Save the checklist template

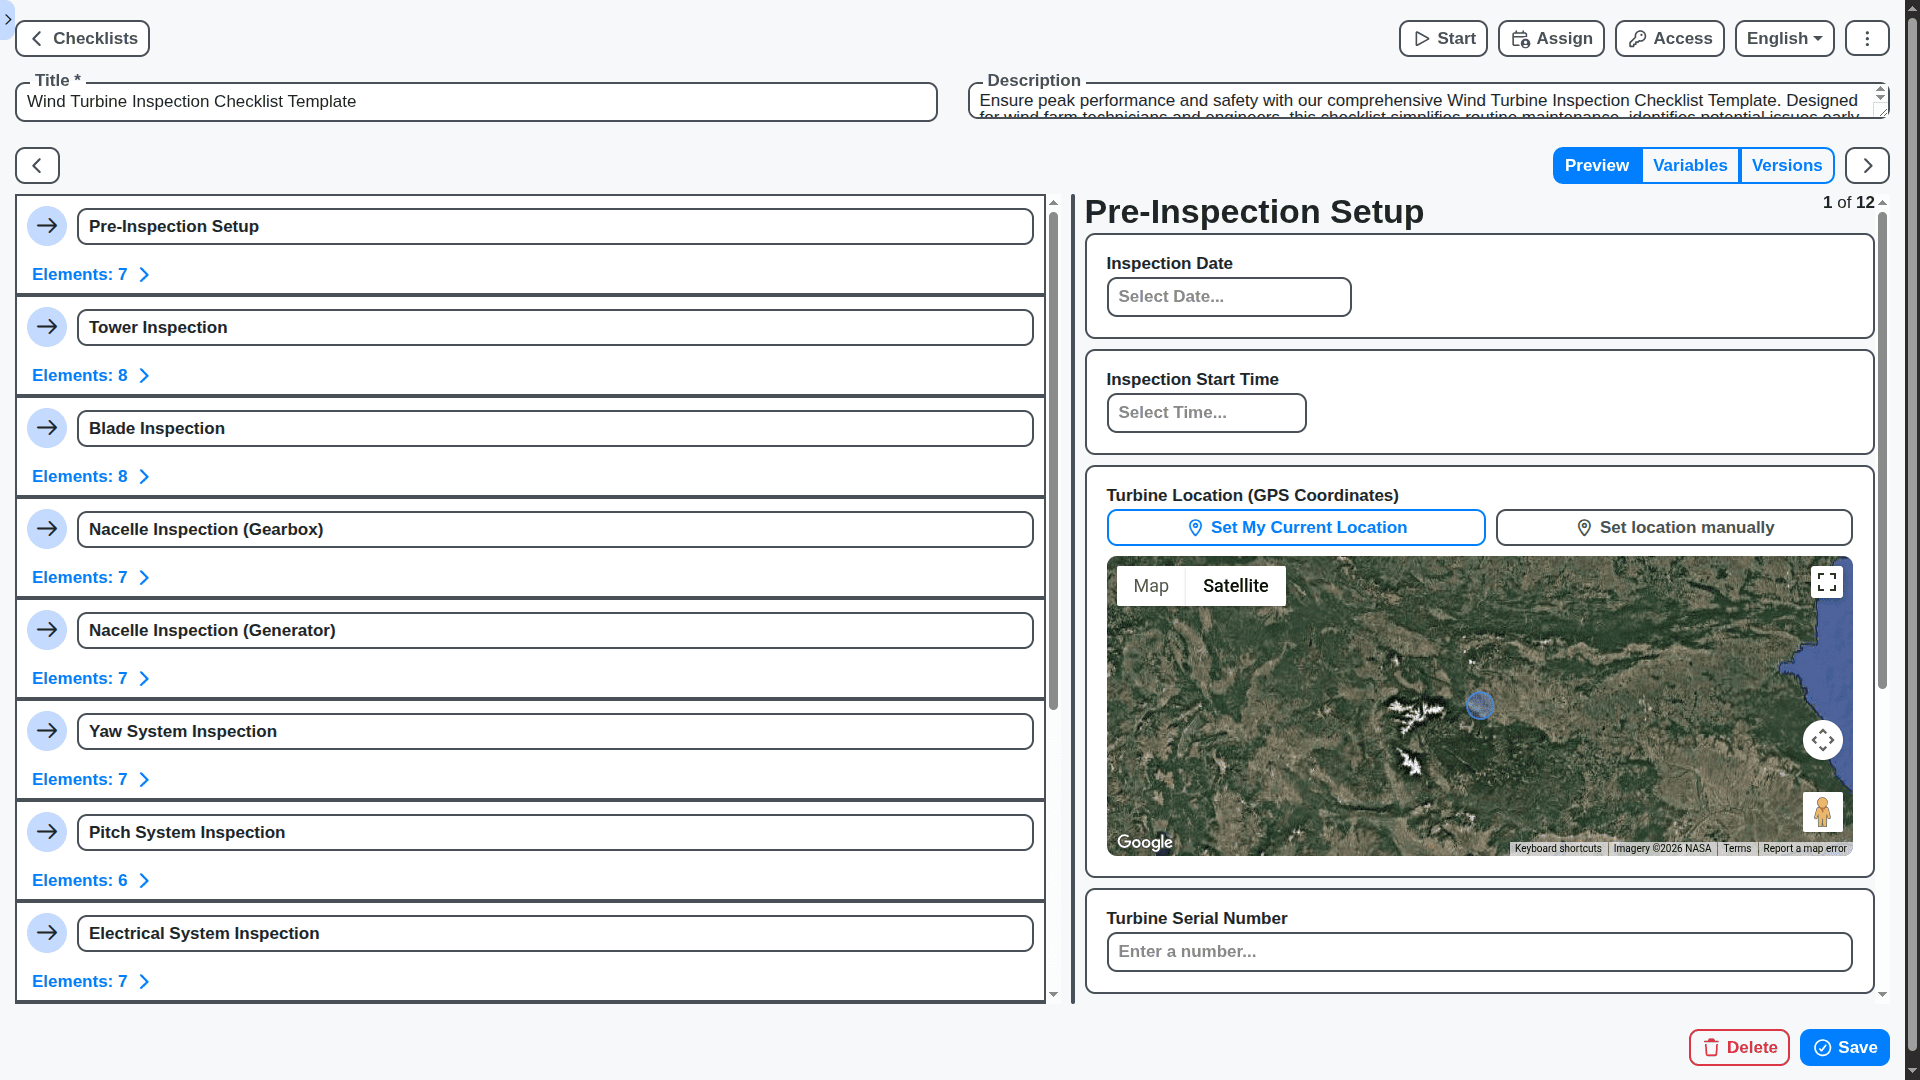[1843, 1047]
